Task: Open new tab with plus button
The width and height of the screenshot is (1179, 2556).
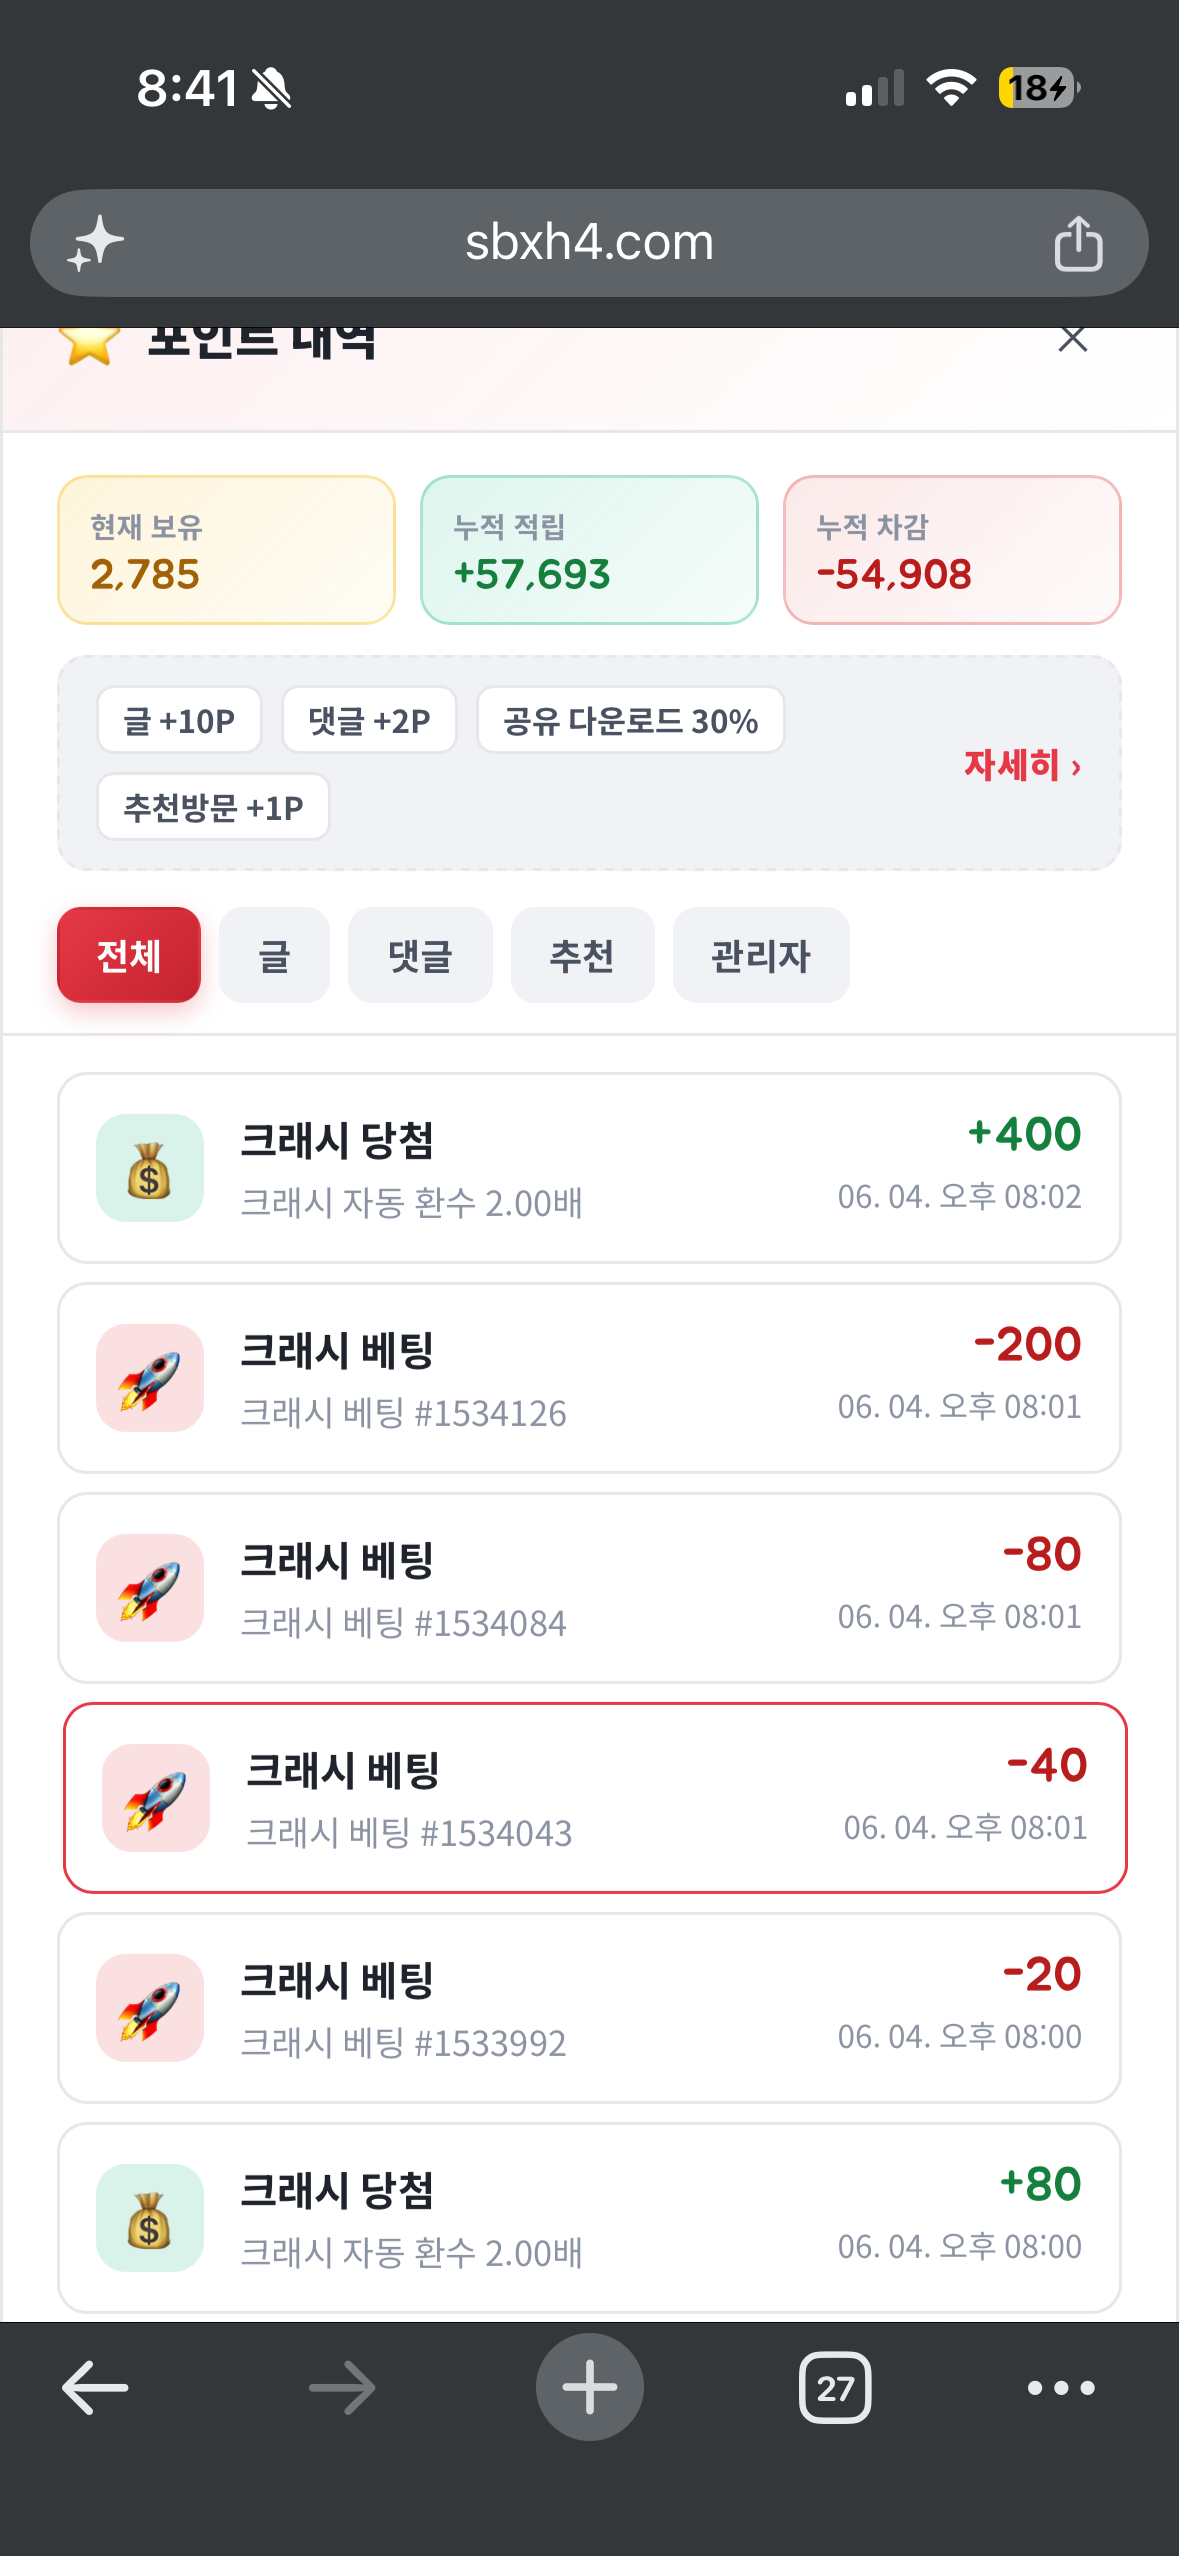Action: pos(589,2387)
